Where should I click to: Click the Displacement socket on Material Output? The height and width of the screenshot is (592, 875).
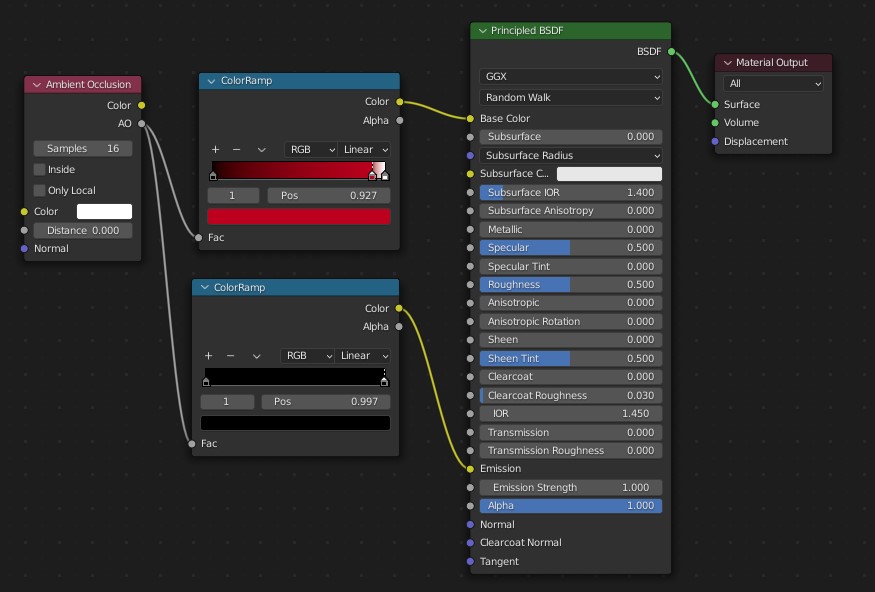(715, 142)
